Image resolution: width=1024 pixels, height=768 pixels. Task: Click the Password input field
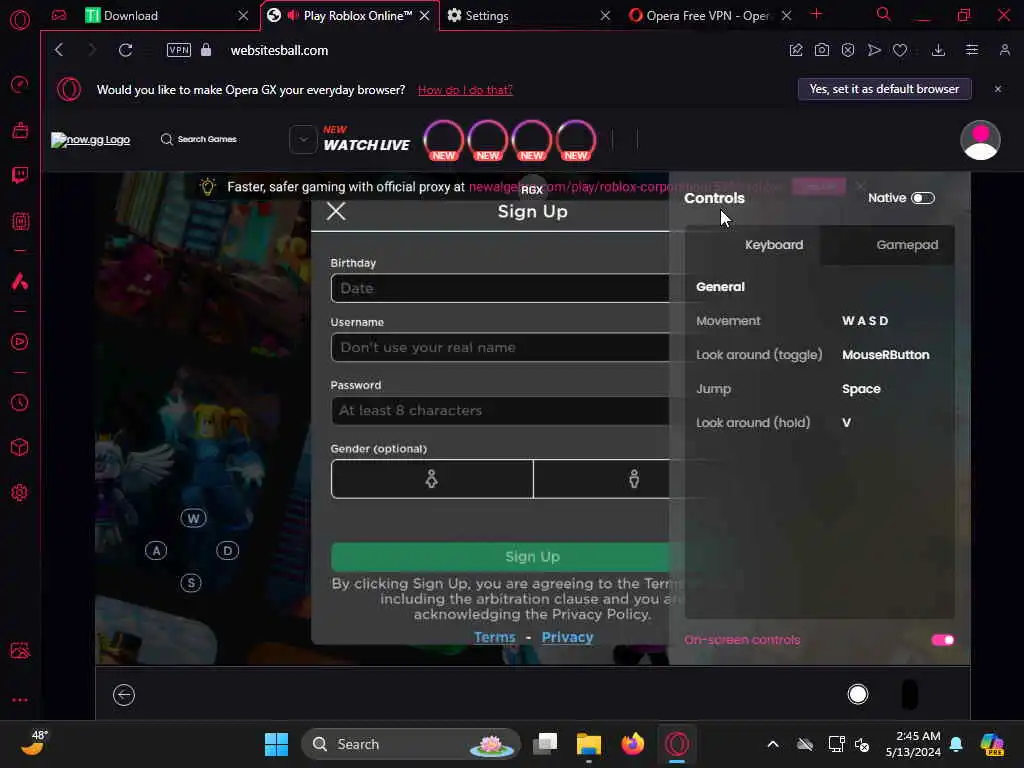[x=500, y=411]
